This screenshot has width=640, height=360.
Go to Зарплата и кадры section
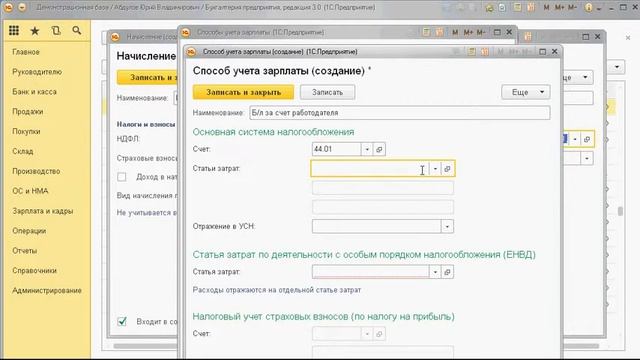pos(43,211)
